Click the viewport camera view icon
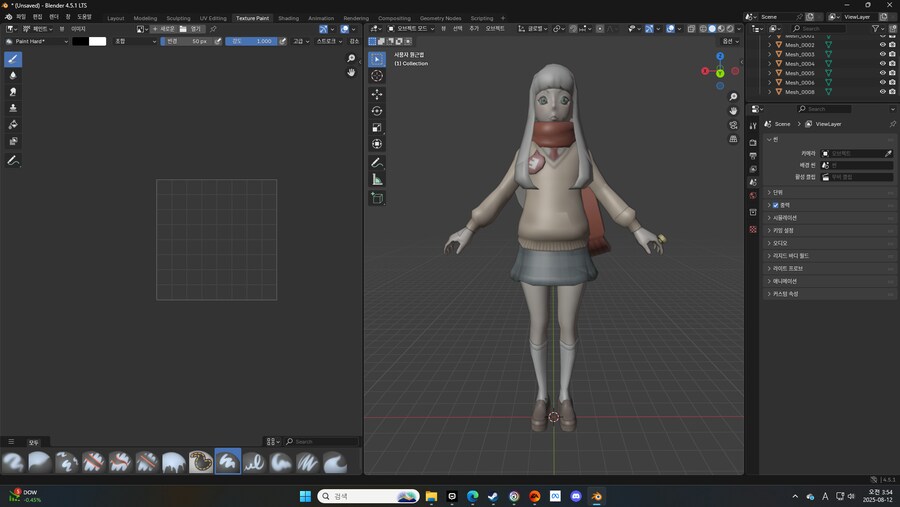The image size is (900, 507). [733, 125]
